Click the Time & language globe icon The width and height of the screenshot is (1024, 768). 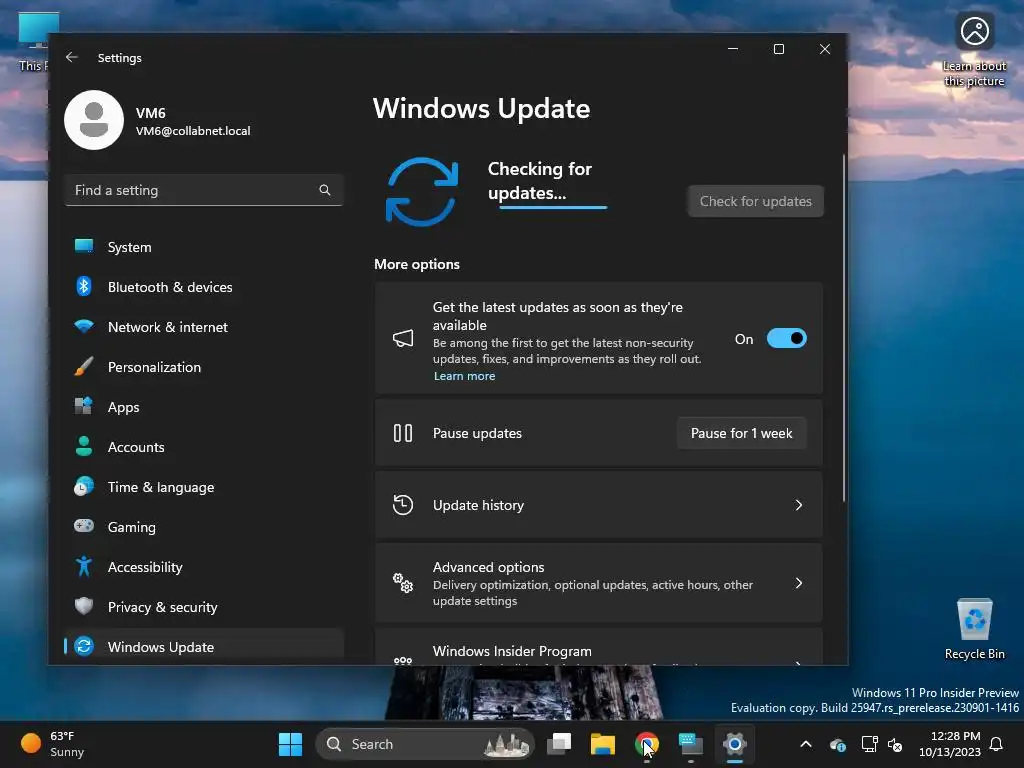point(84,487)
